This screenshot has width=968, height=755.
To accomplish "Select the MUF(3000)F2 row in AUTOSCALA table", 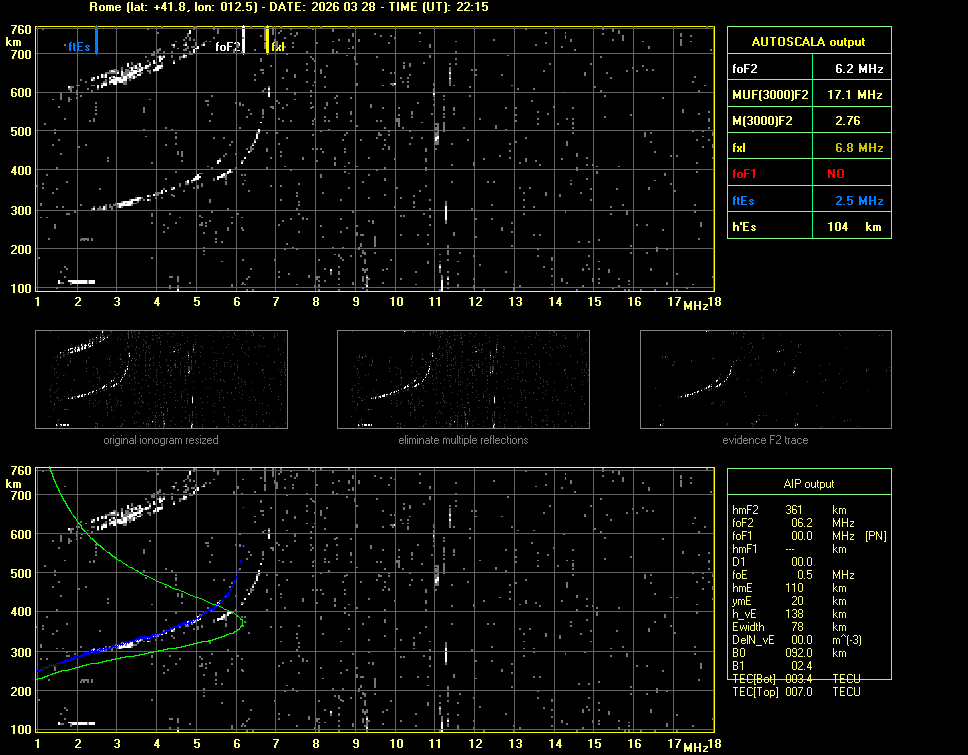I will [808, 95].
